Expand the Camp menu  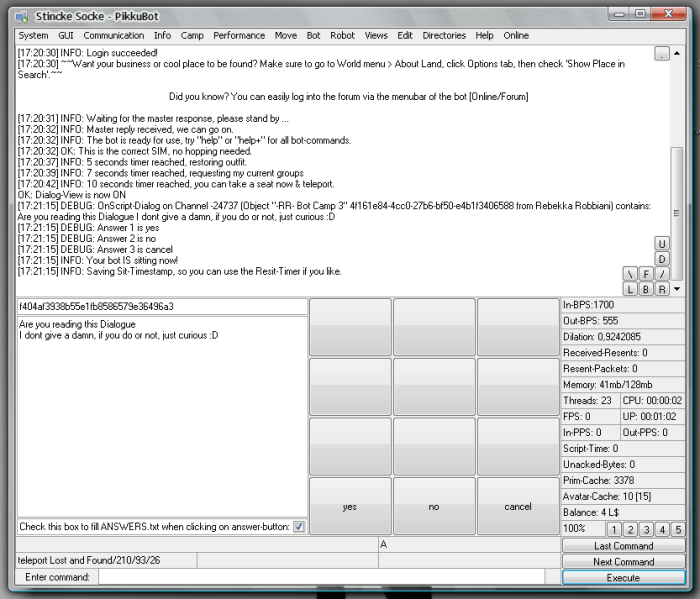click(192, 35)
